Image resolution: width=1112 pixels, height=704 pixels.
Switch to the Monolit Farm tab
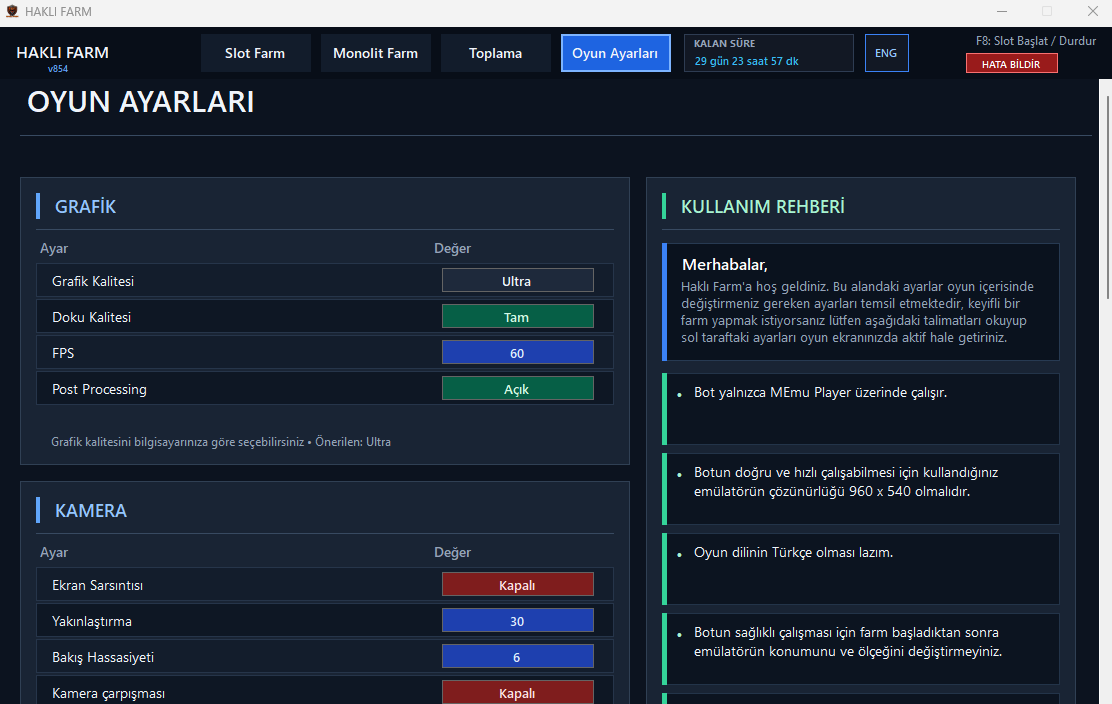376,53
